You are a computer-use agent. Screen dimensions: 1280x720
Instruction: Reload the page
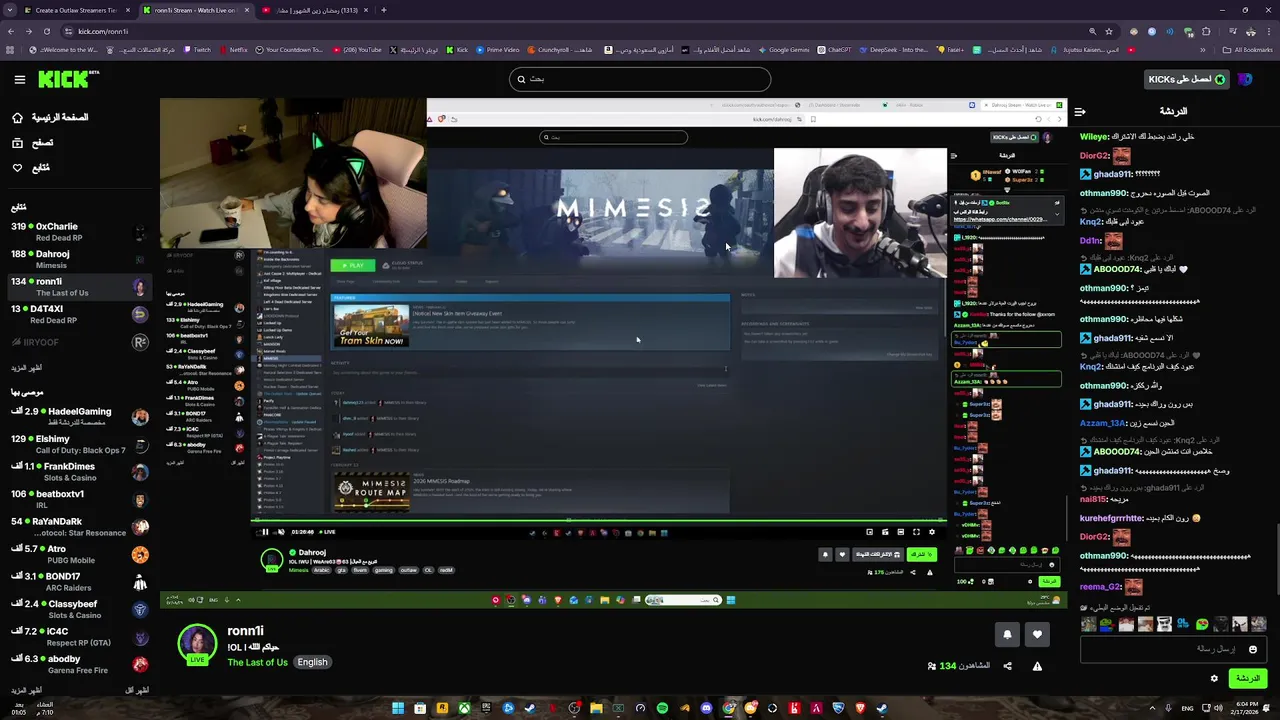pyautogui.click(x=46, y=31)
